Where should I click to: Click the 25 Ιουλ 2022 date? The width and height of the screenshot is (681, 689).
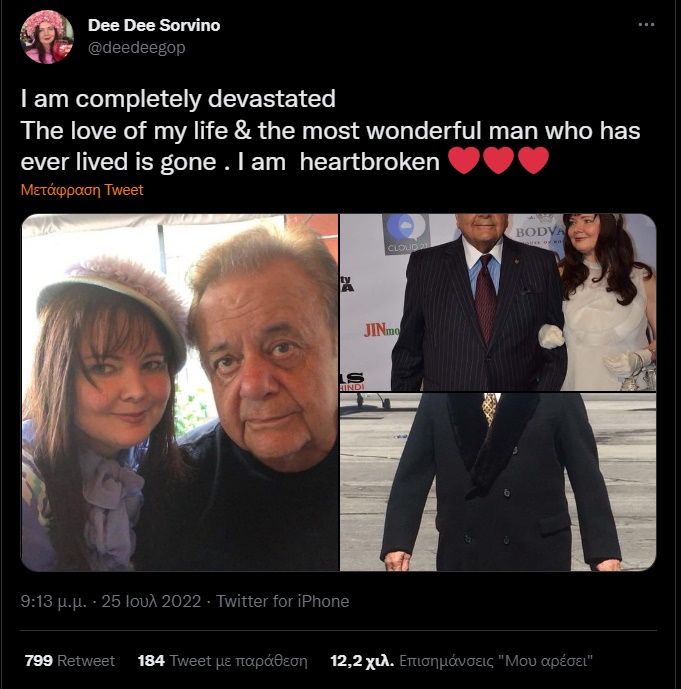pyautogui.click(x=151, y=601)
